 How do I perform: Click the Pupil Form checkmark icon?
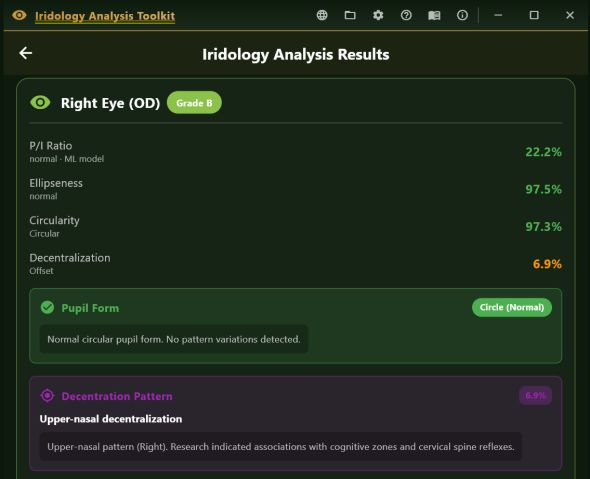point(47,307)
